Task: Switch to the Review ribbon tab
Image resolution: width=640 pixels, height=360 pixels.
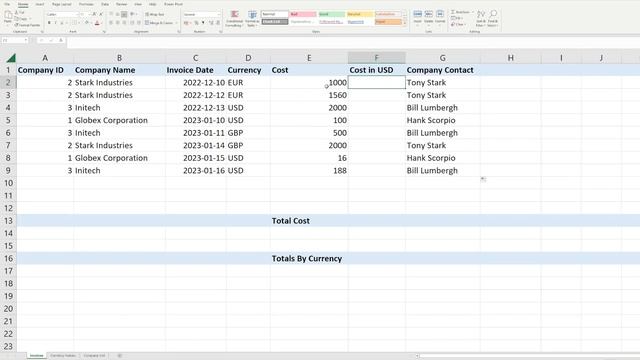Action: point(121,4)
